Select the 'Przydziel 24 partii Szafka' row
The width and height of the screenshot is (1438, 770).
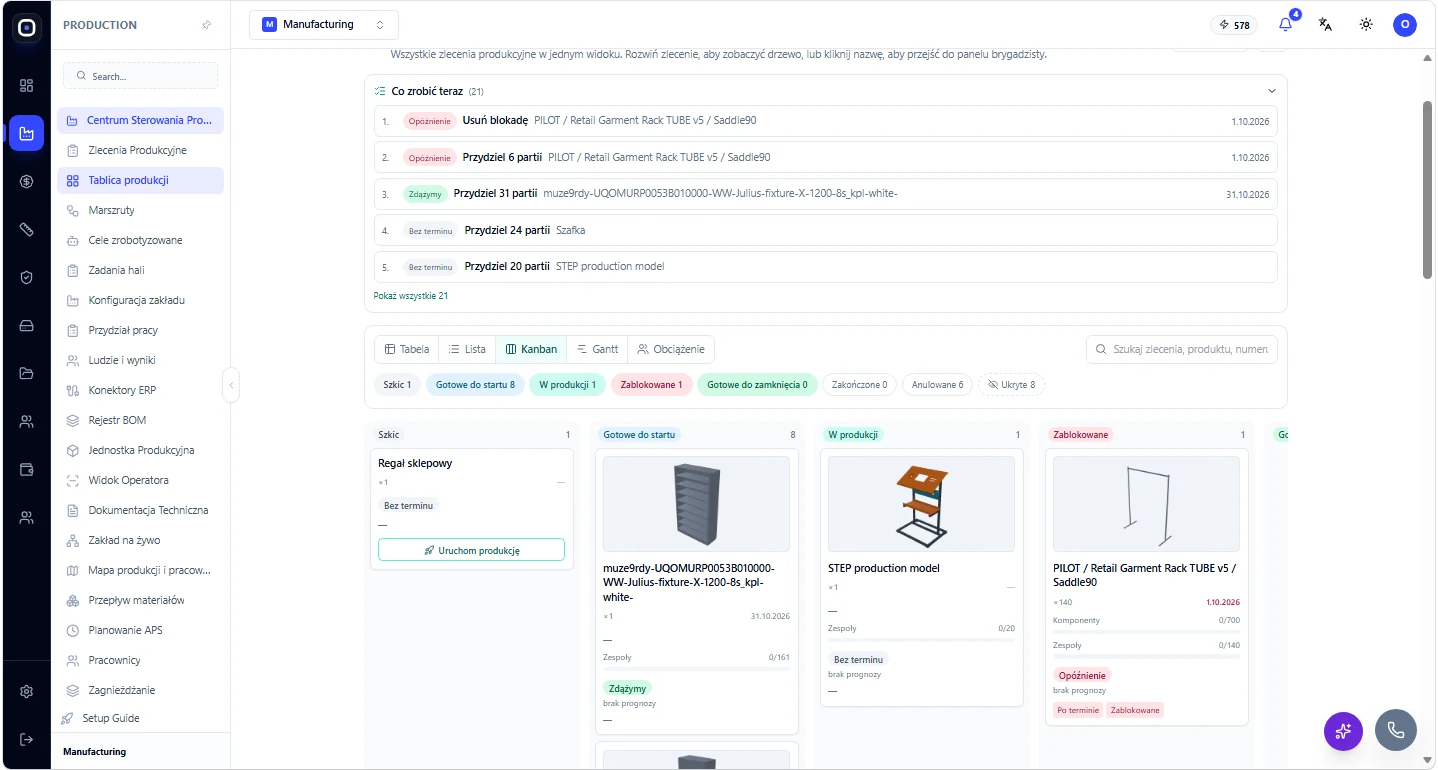coord(825,230)
